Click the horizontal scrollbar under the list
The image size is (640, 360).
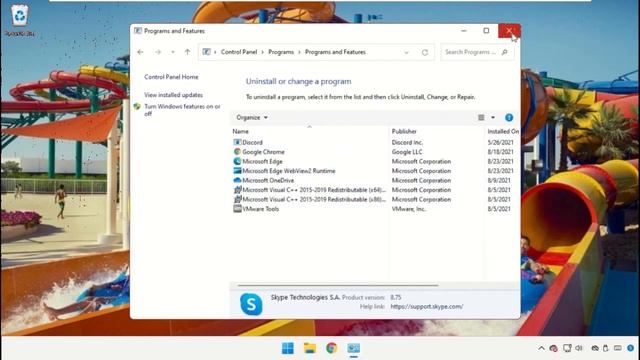[x=338, y=286]
